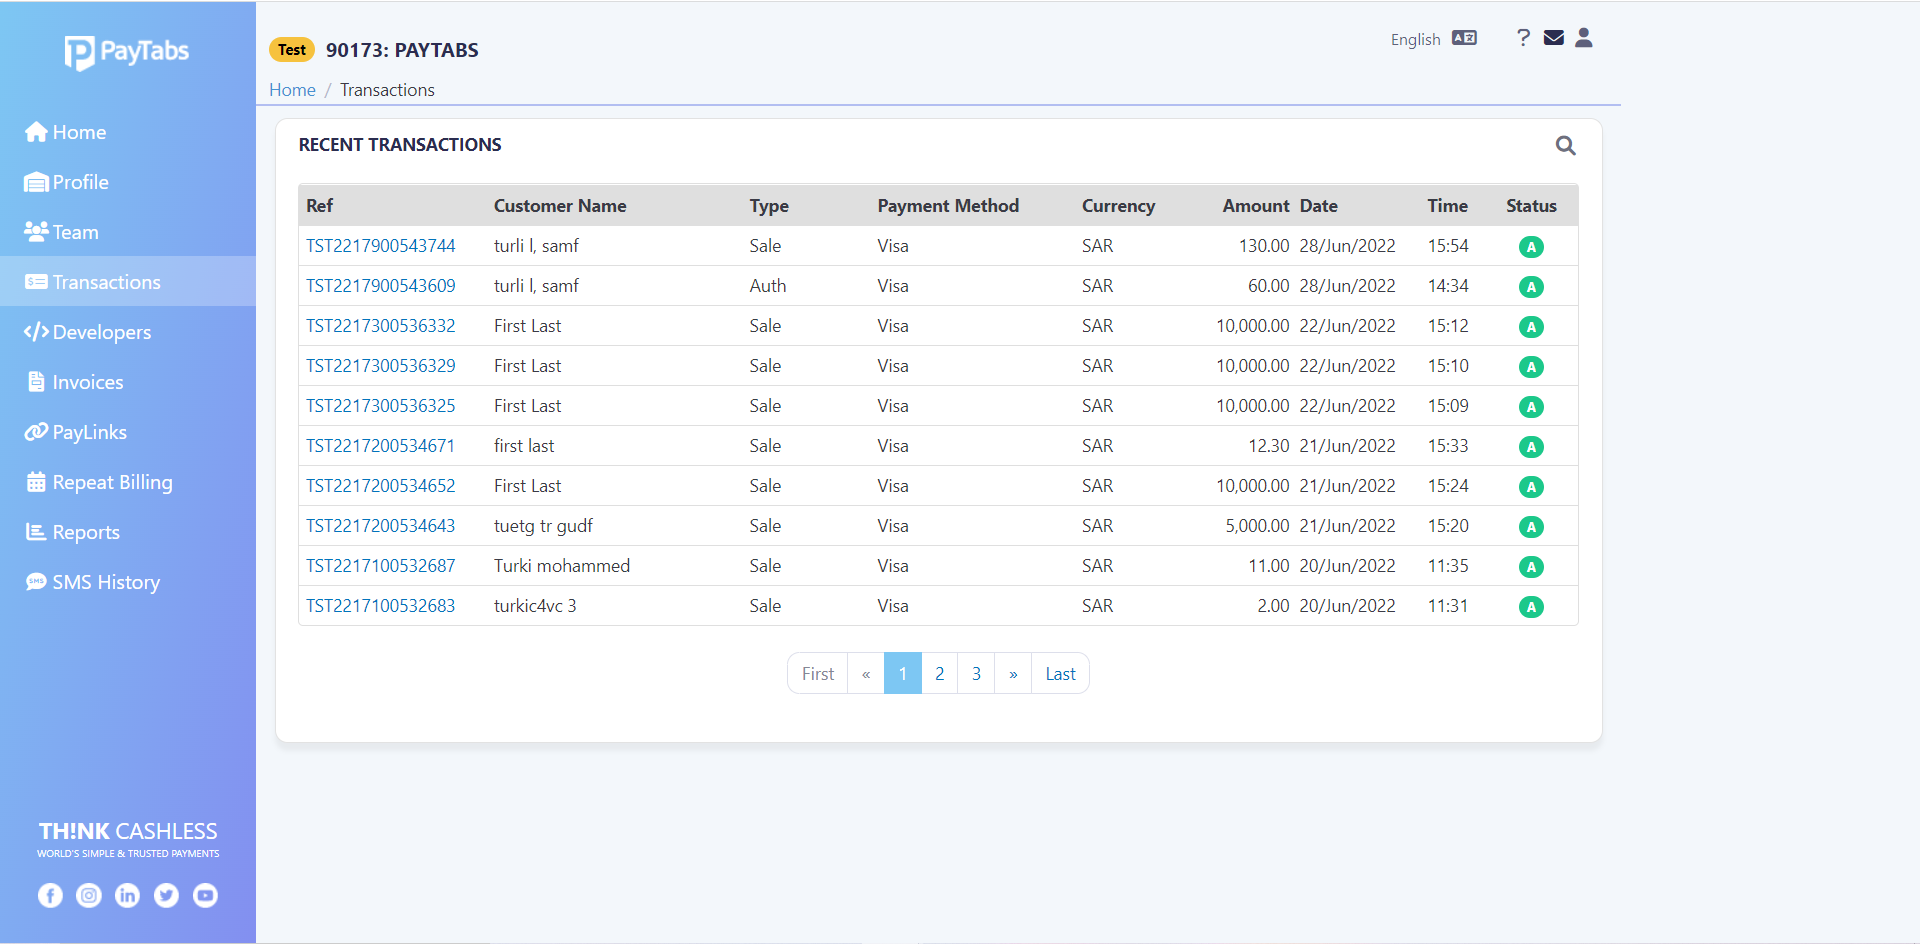The width and height of the screenshot is (1920, 944).
Task: Click the Status column header
Action: [x=1531, y=206]
